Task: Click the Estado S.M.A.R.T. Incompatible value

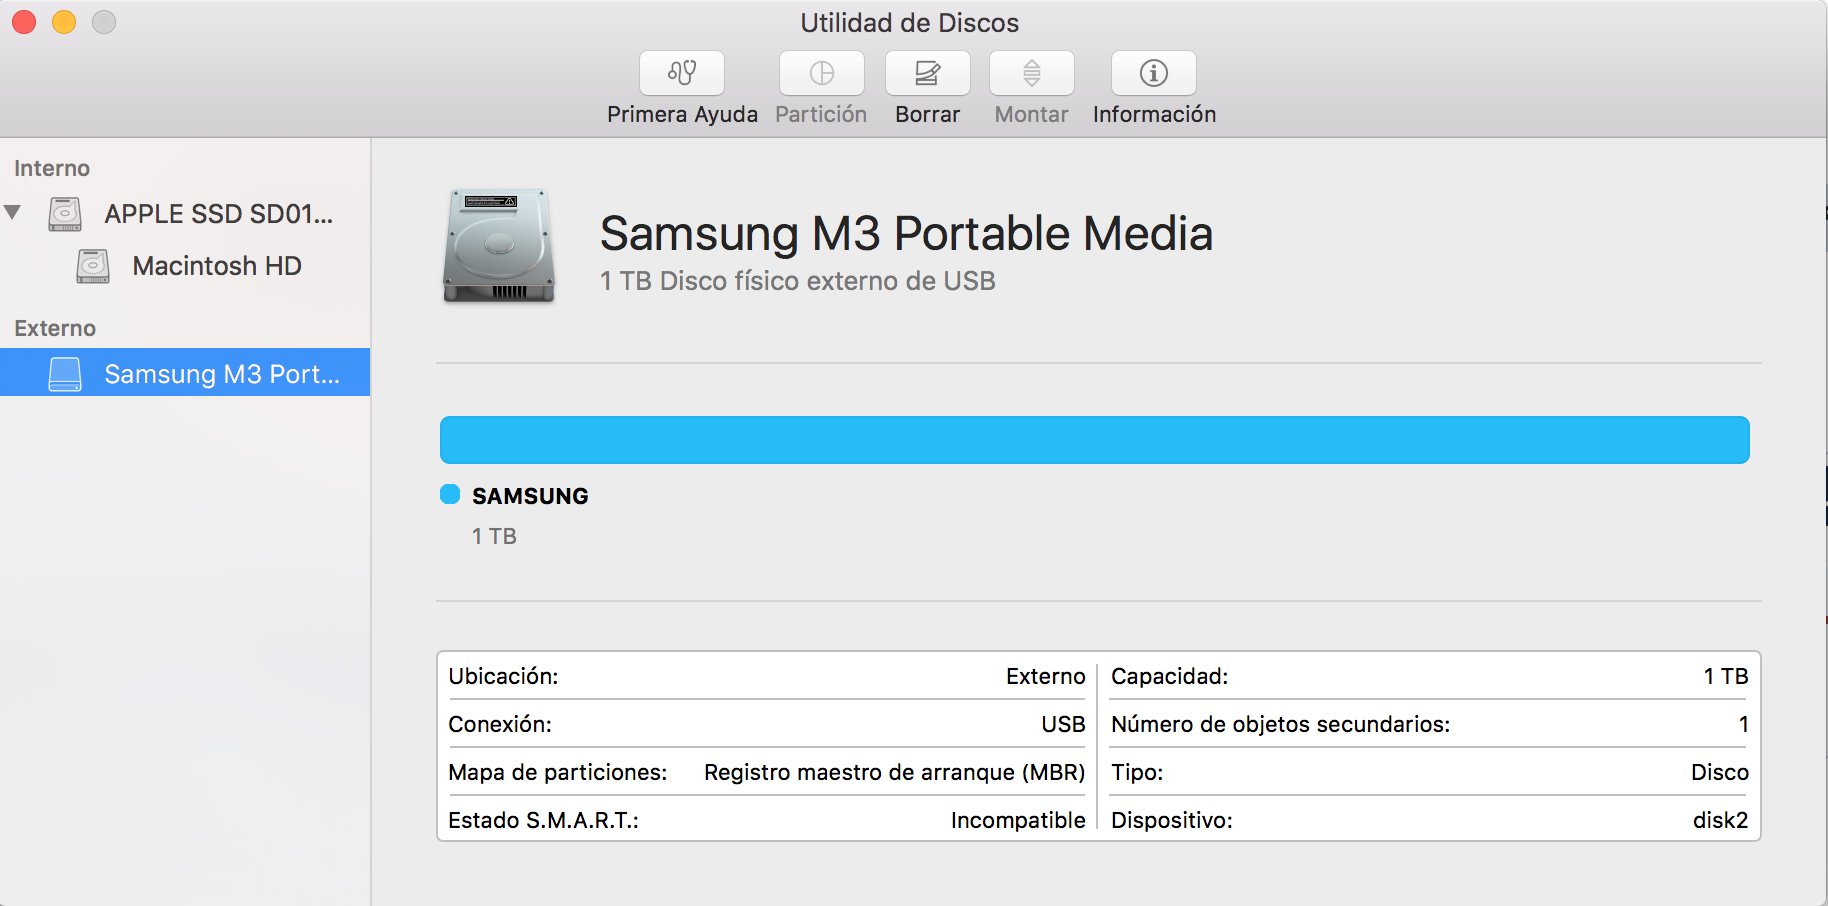Action: tap(1018, 820)
